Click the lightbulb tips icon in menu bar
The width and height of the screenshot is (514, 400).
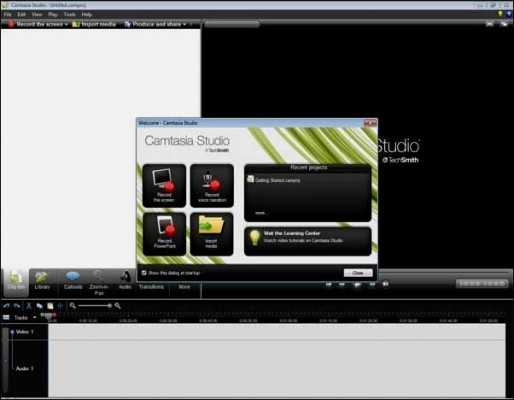(x=500, y=14)
